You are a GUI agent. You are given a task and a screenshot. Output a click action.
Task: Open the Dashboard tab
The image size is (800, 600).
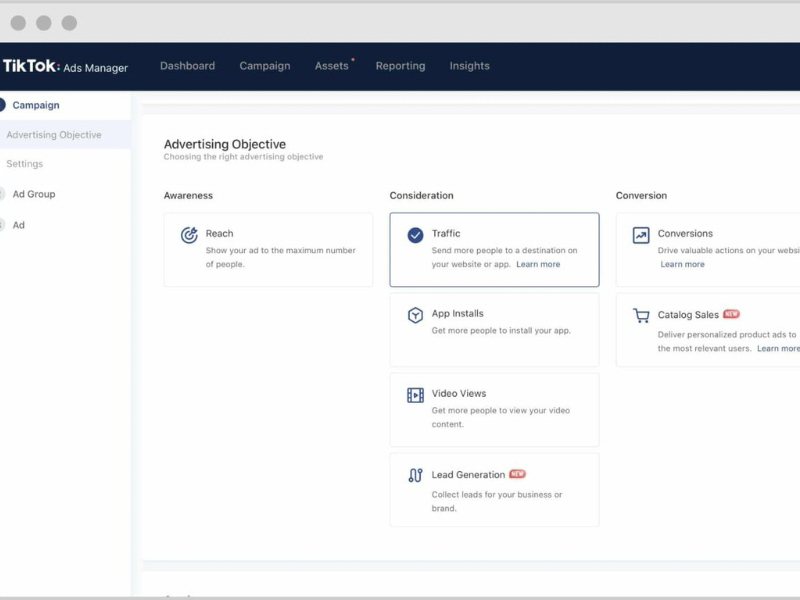point(187,66)
